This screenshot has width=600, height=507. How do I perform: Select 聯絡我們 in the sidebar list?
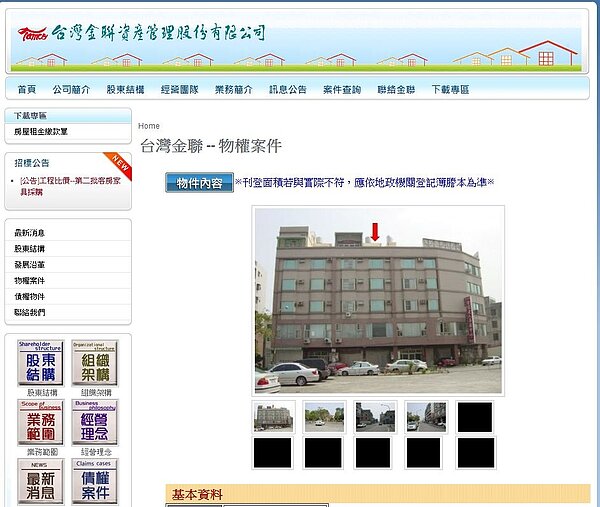pyautogui.click(x=29, y=312)
